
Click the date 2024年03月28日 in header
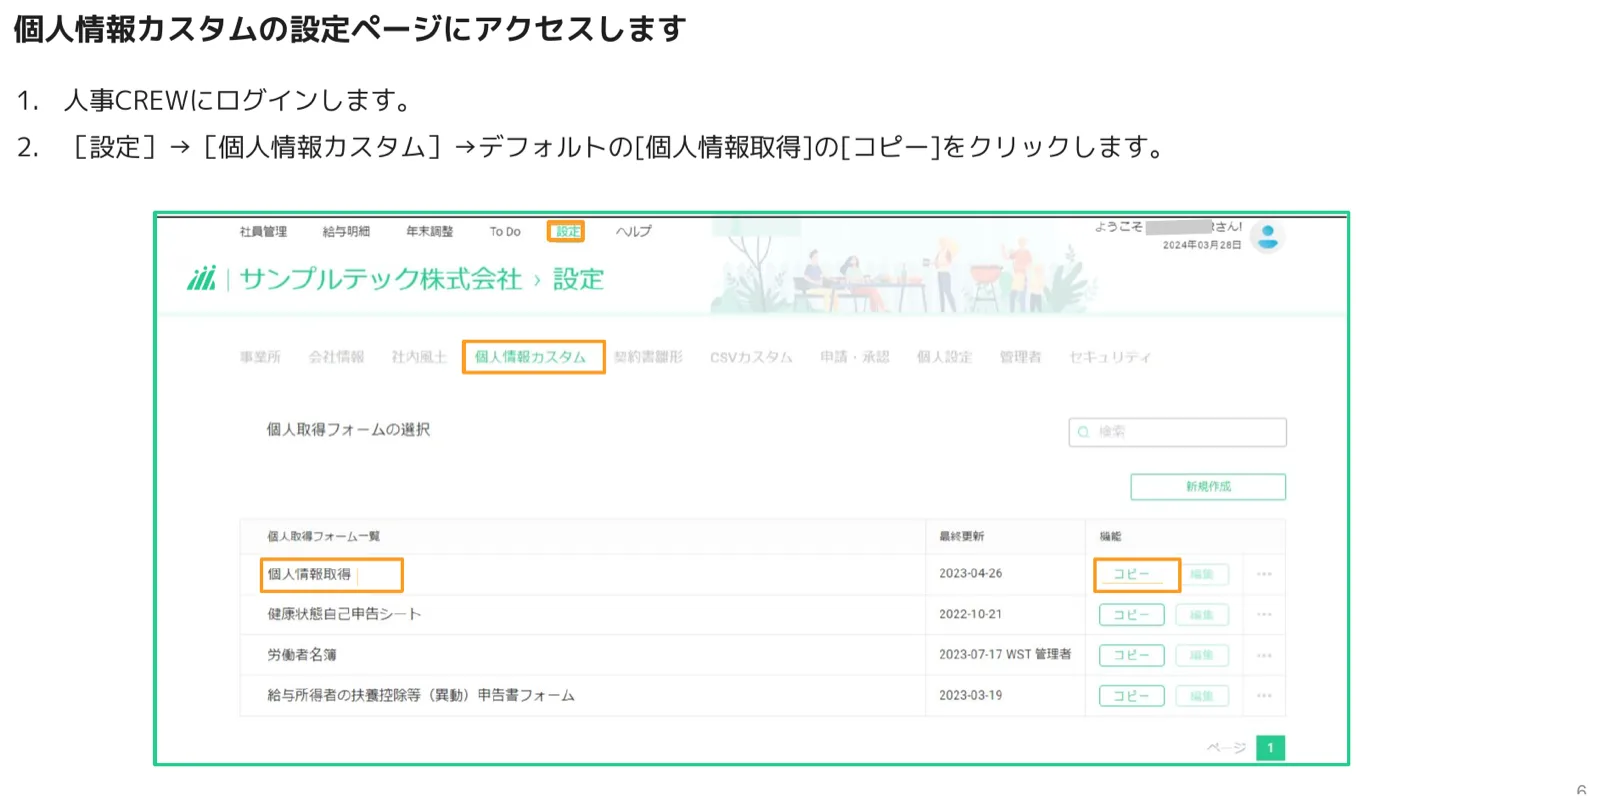pyautogui.click(x=1201, y=245)
